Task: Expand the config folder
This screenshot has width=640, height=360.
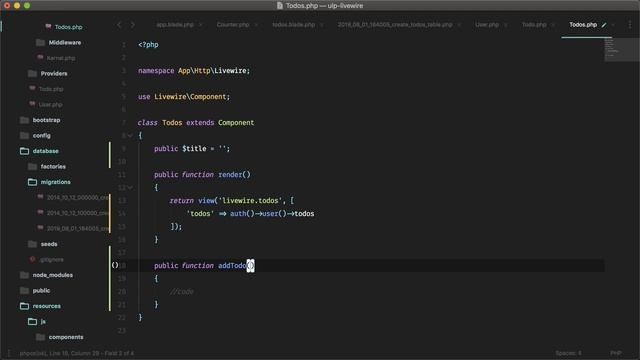Action: pyautogui.click(x=42, y=136)
